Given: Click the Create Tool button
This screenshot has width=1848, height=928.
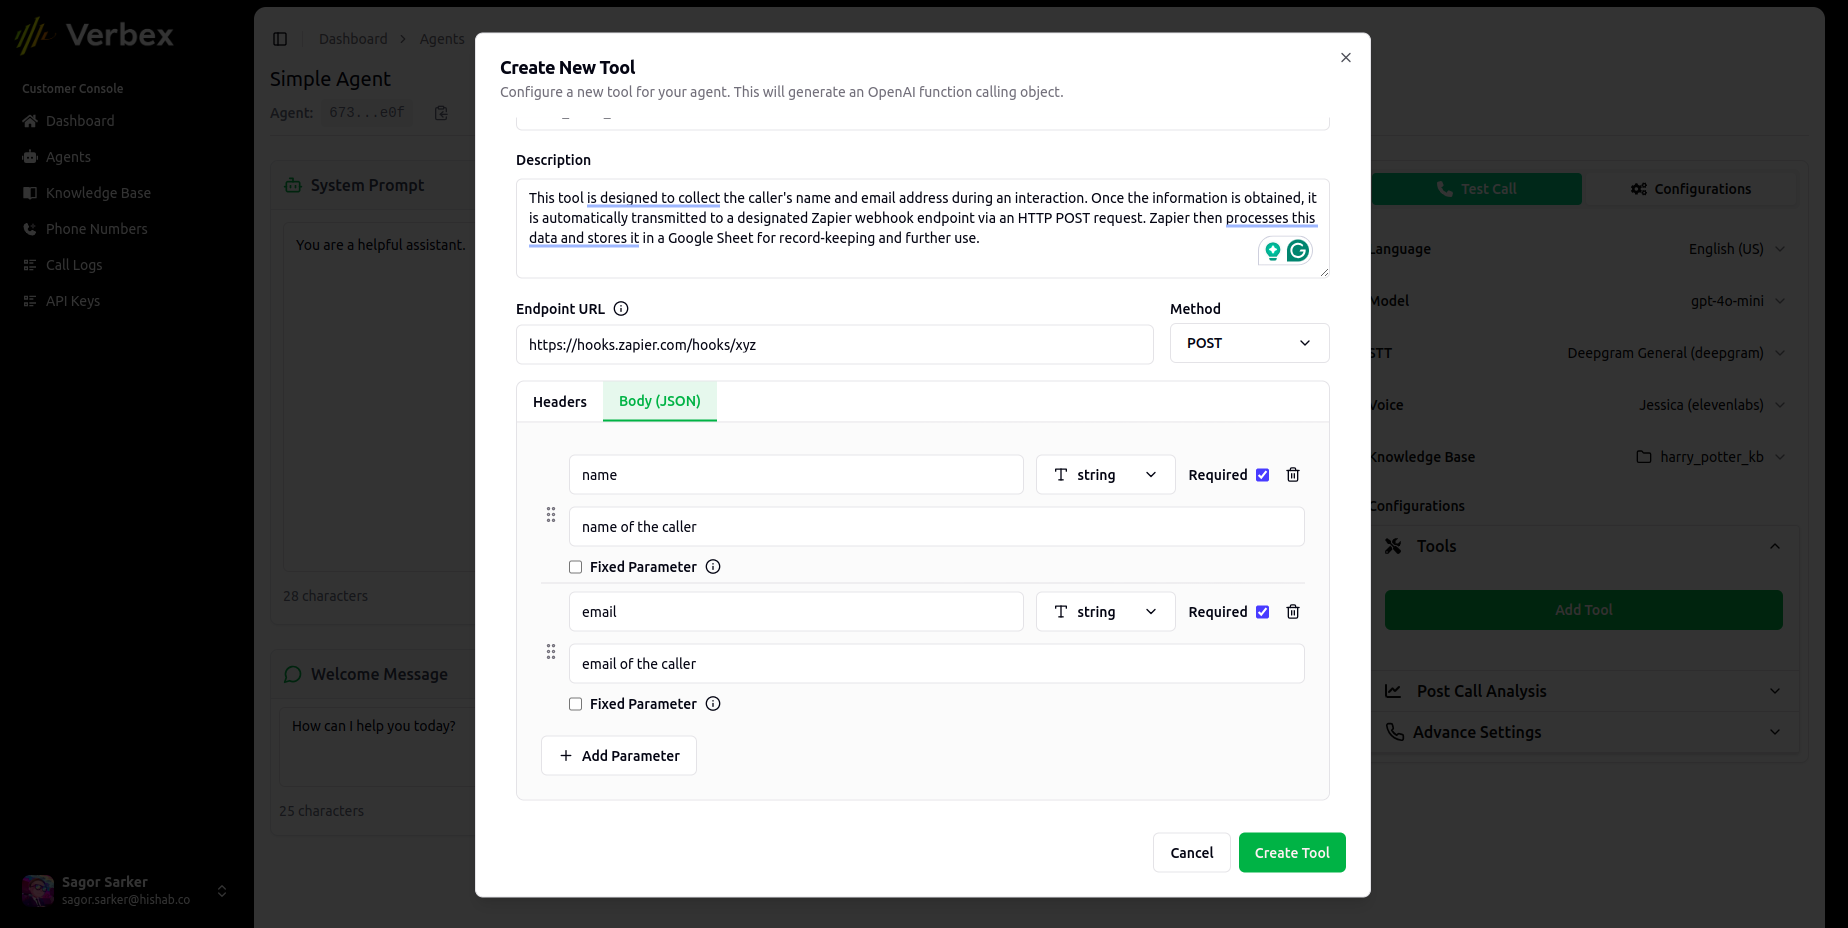Looking at the screenshot, I should pos(1292,853).
